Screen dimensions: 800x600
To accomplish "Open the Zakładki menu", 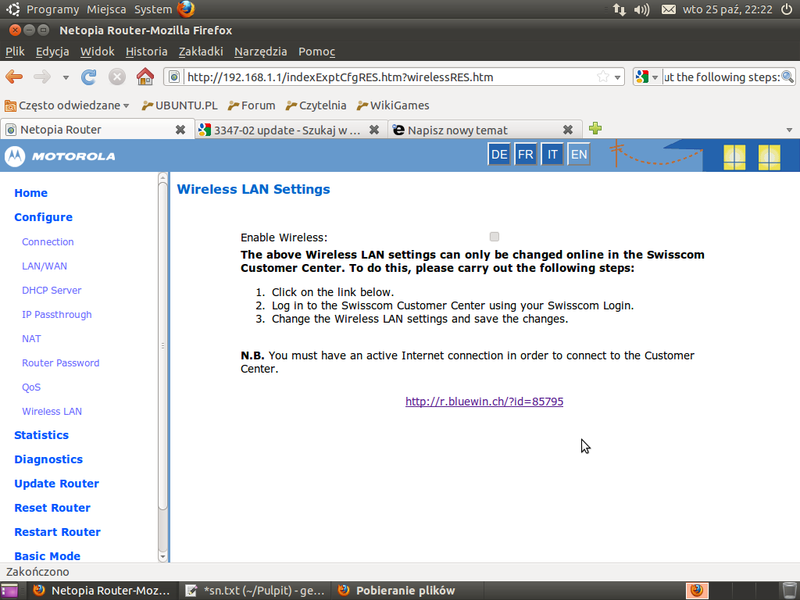I will (201, 52).
